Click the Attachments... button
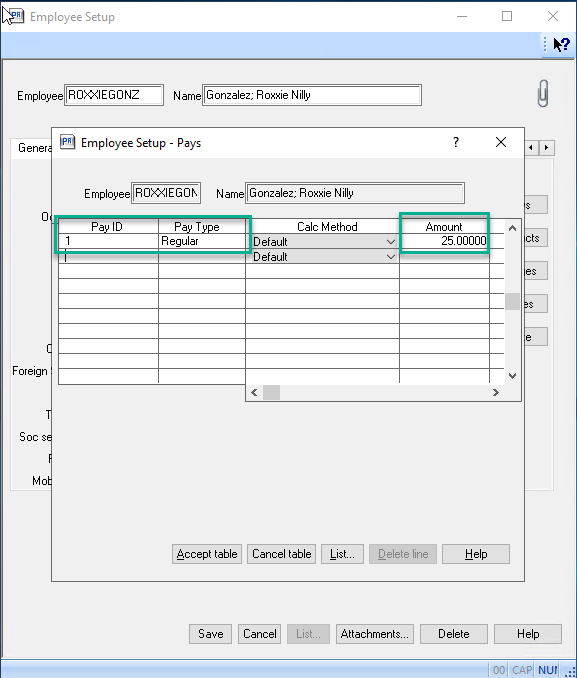Viewport: 577px width, 678px height. click(x=375, y=634)
